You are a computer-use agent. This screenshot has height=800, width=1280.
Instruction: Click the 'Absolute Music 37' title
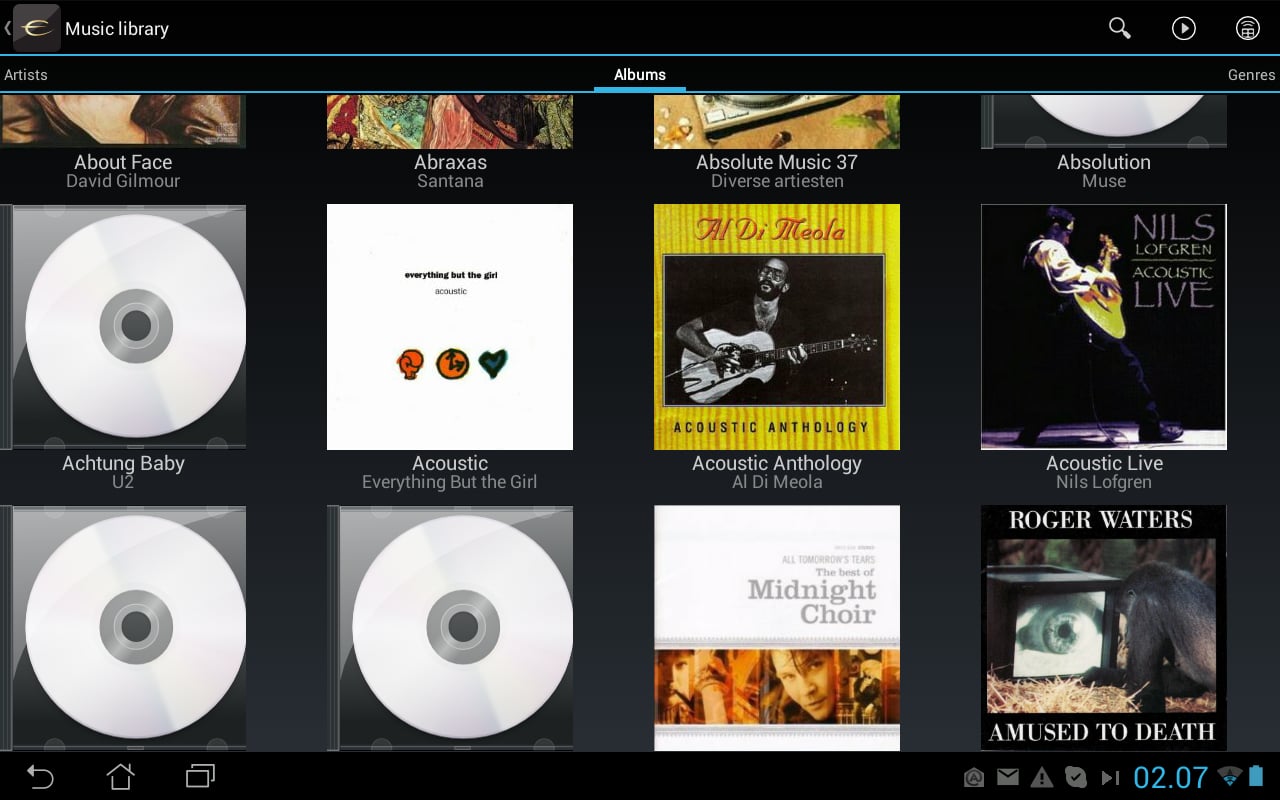(x=777, y=162)
